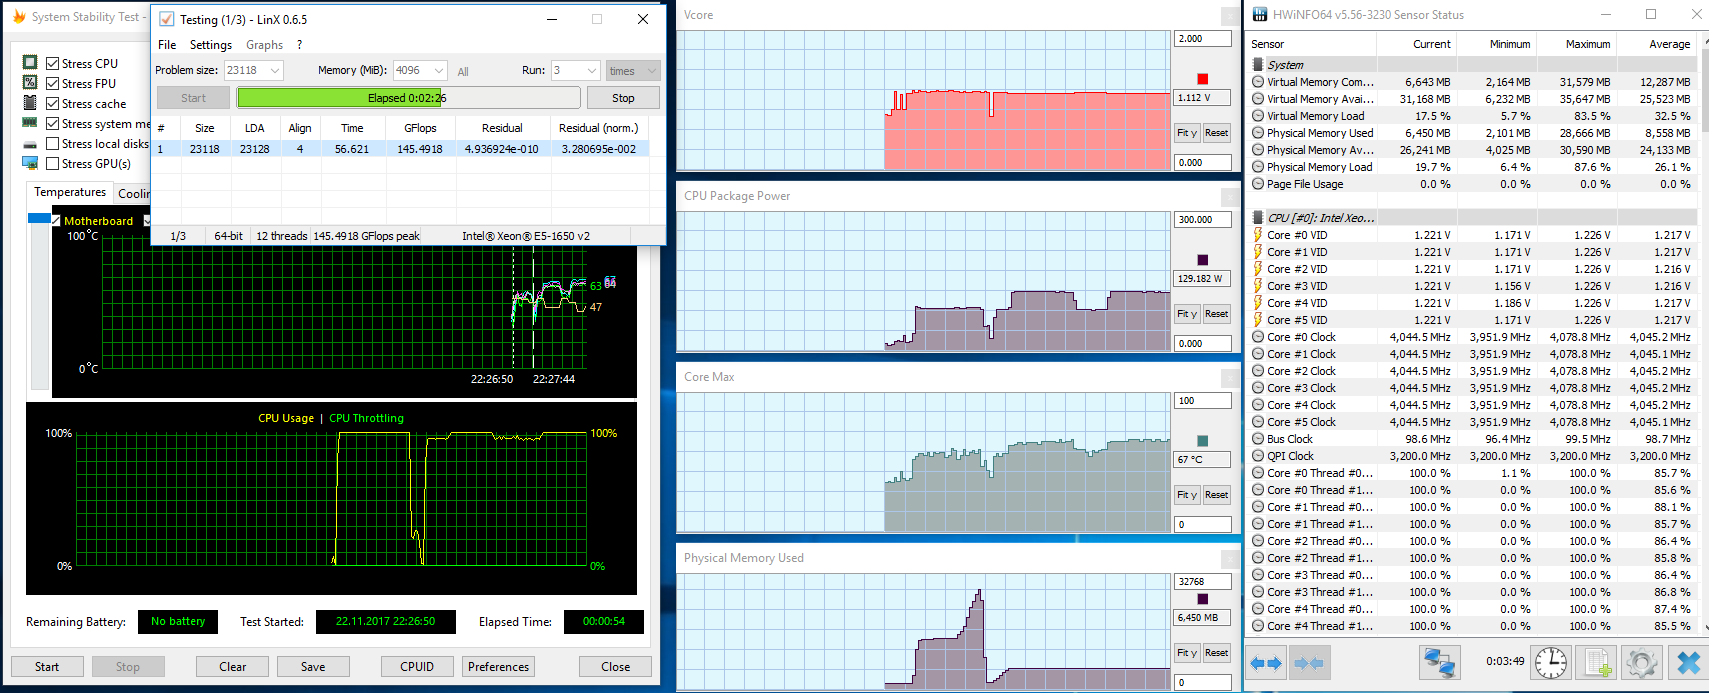
Task: Click the Core Max teal color square
Action: pos(1202,441)
